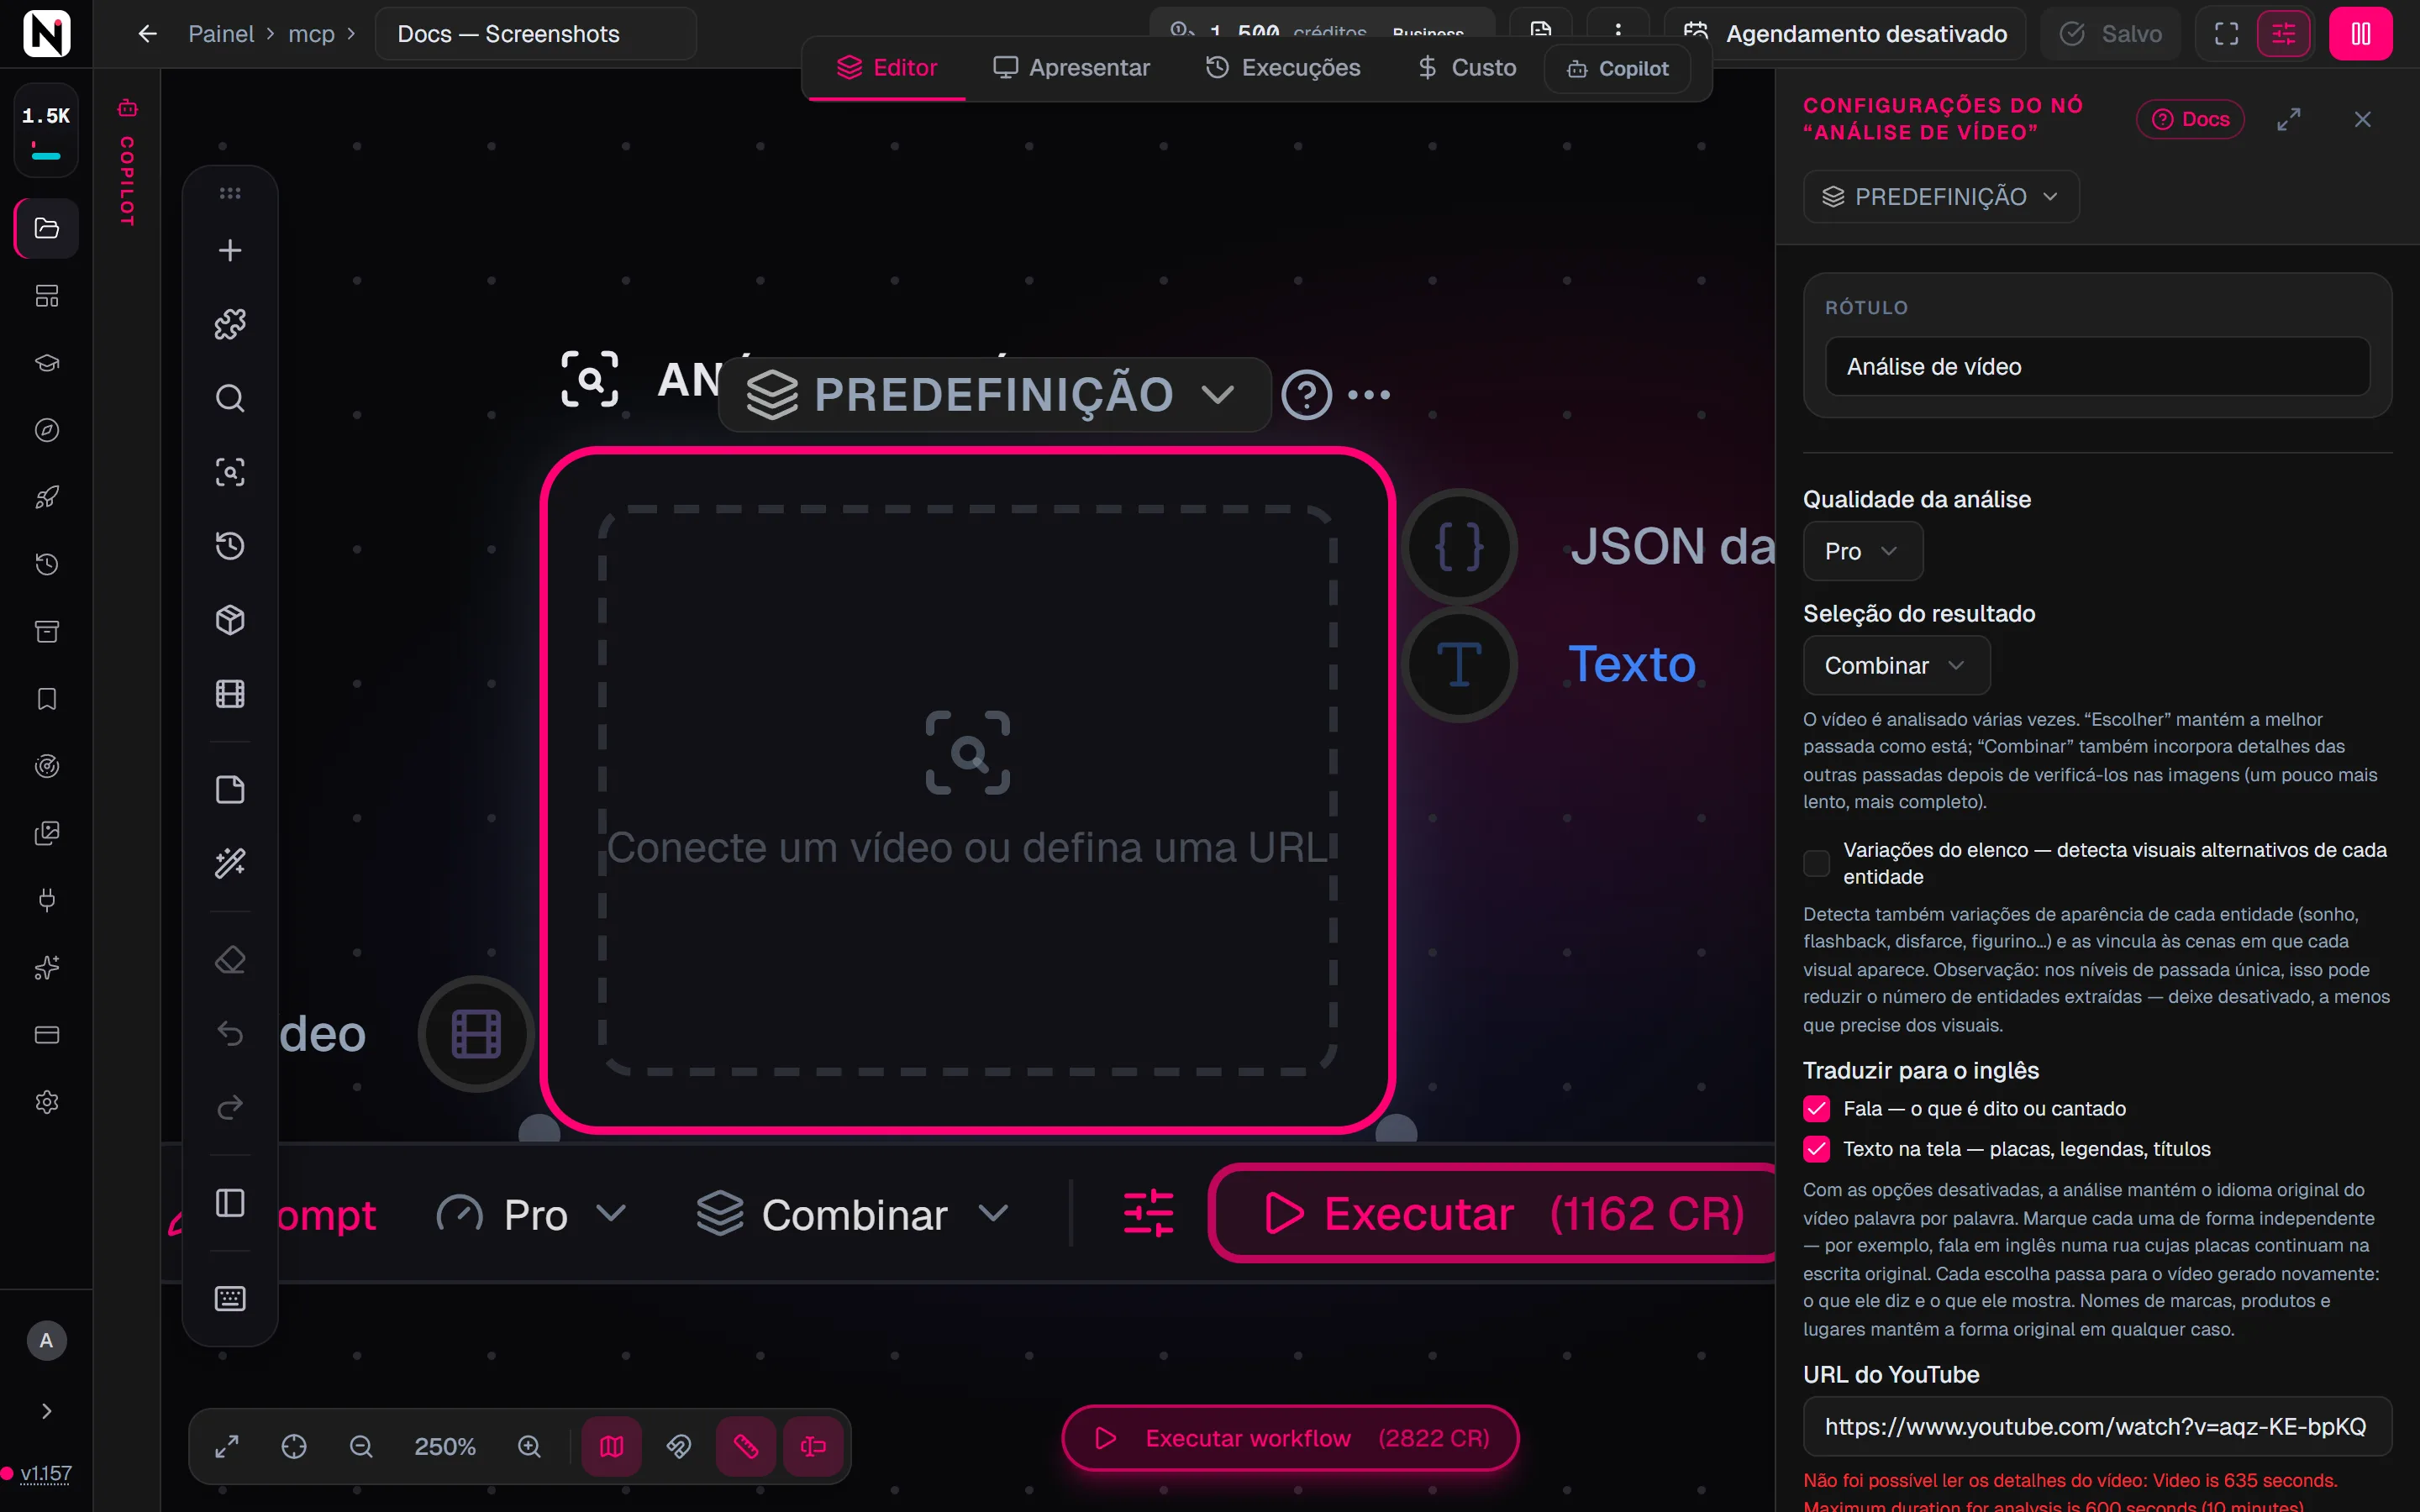Expand PREDEFINIÇÃO dropdown above the node
The width and height of the screenshot is (2420, 1512).
click(994, 394)
